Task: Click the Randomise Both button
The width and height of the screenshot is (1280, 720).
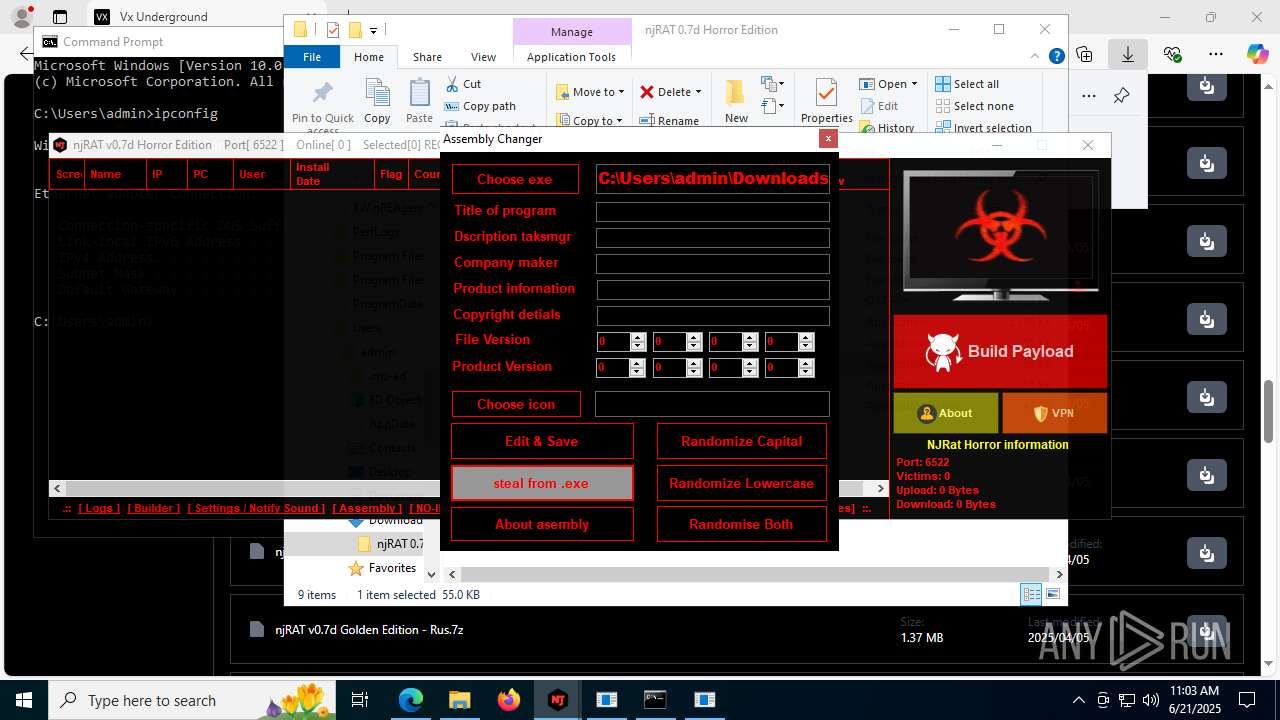Action: (742, 524)
